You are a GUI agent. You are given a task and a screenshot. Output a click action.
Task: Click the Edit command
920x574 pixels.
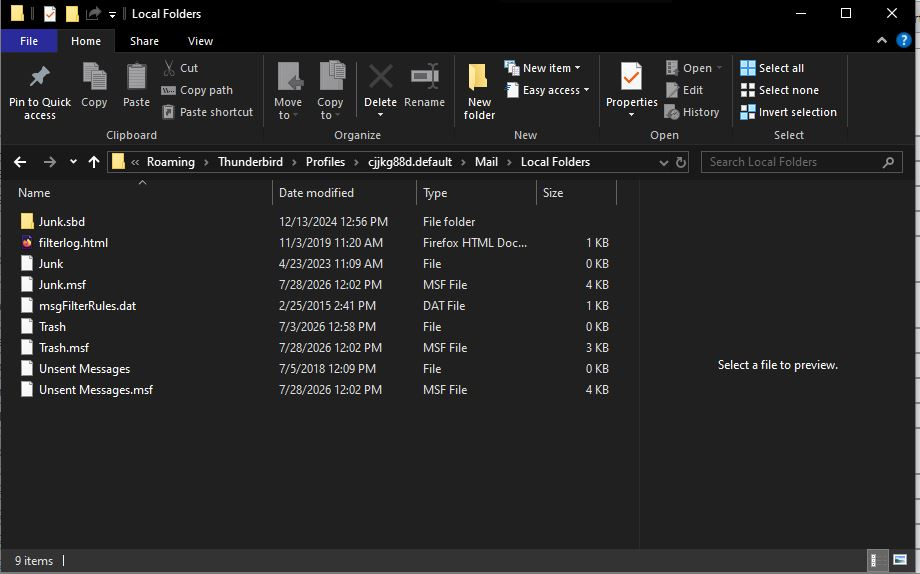684,90
